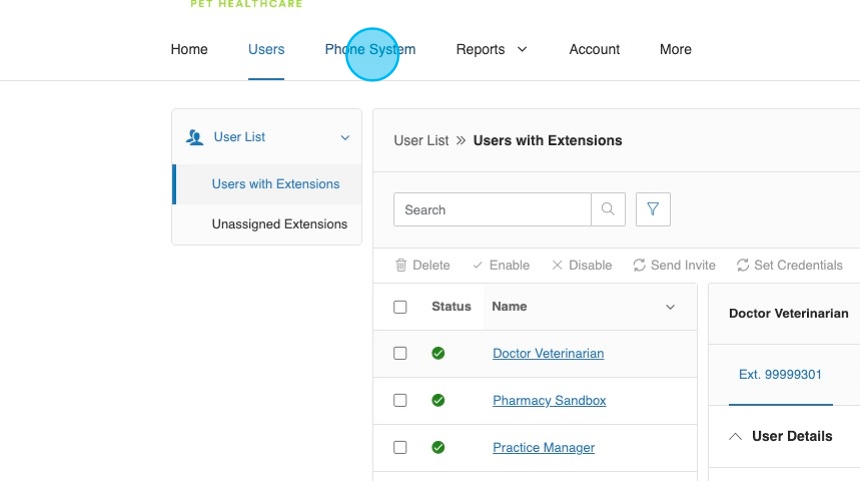
Task: Select Unassigned Extensions in sidebar
Action: tap(279, 224)
